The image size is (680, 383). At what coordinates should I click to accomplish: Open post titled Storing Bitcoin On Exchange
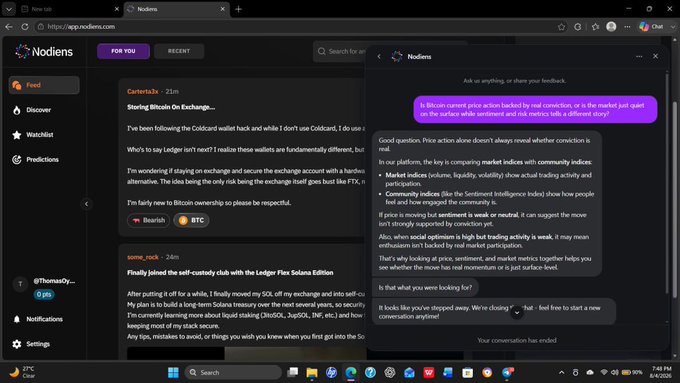click(171, 107)
